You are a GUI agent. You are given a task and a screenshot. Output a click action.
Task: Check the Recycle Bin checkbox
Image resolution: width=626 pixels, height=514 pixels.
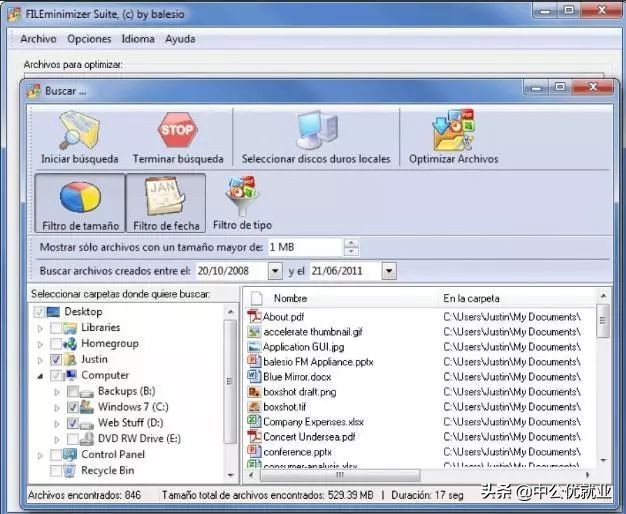[x=56, y=470]
